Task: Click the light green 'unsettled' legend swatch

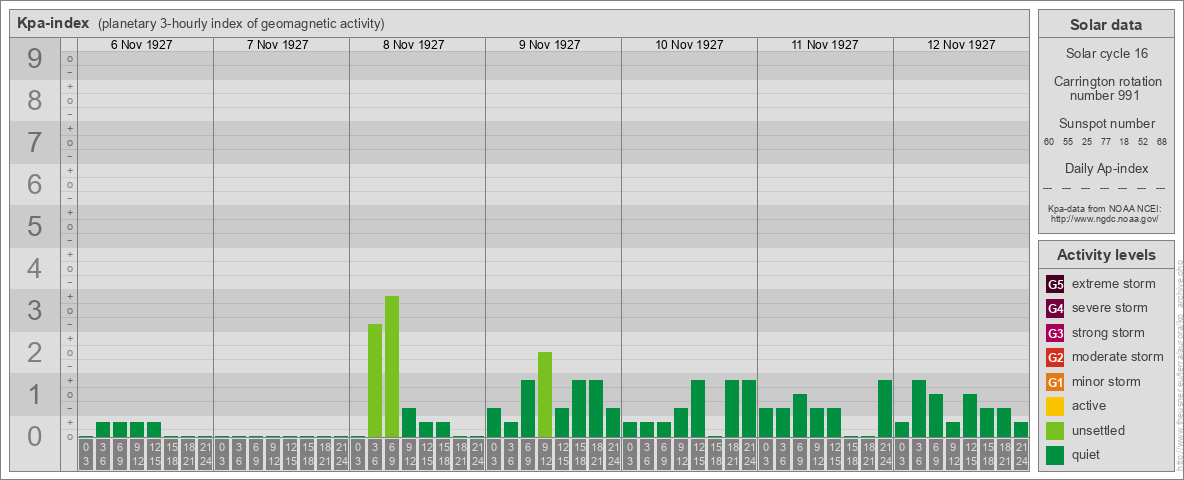Action: pos(1056,430)
